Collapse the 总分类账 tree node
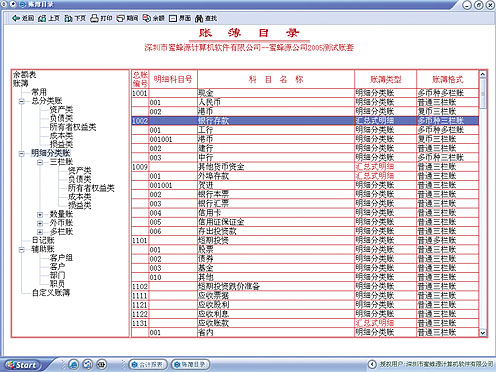 [x=22, y=101]
